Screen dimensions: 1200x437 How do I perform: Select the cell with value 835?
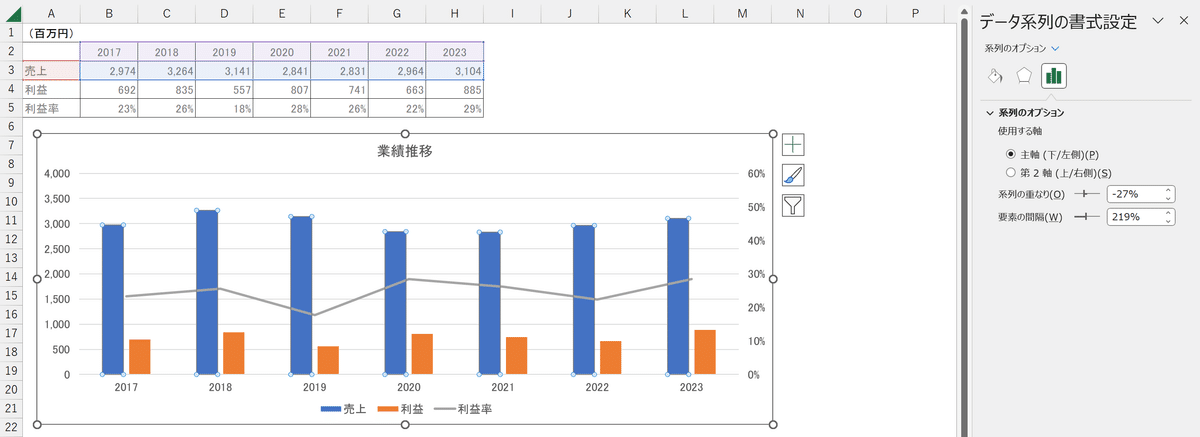tap(166, 89)
